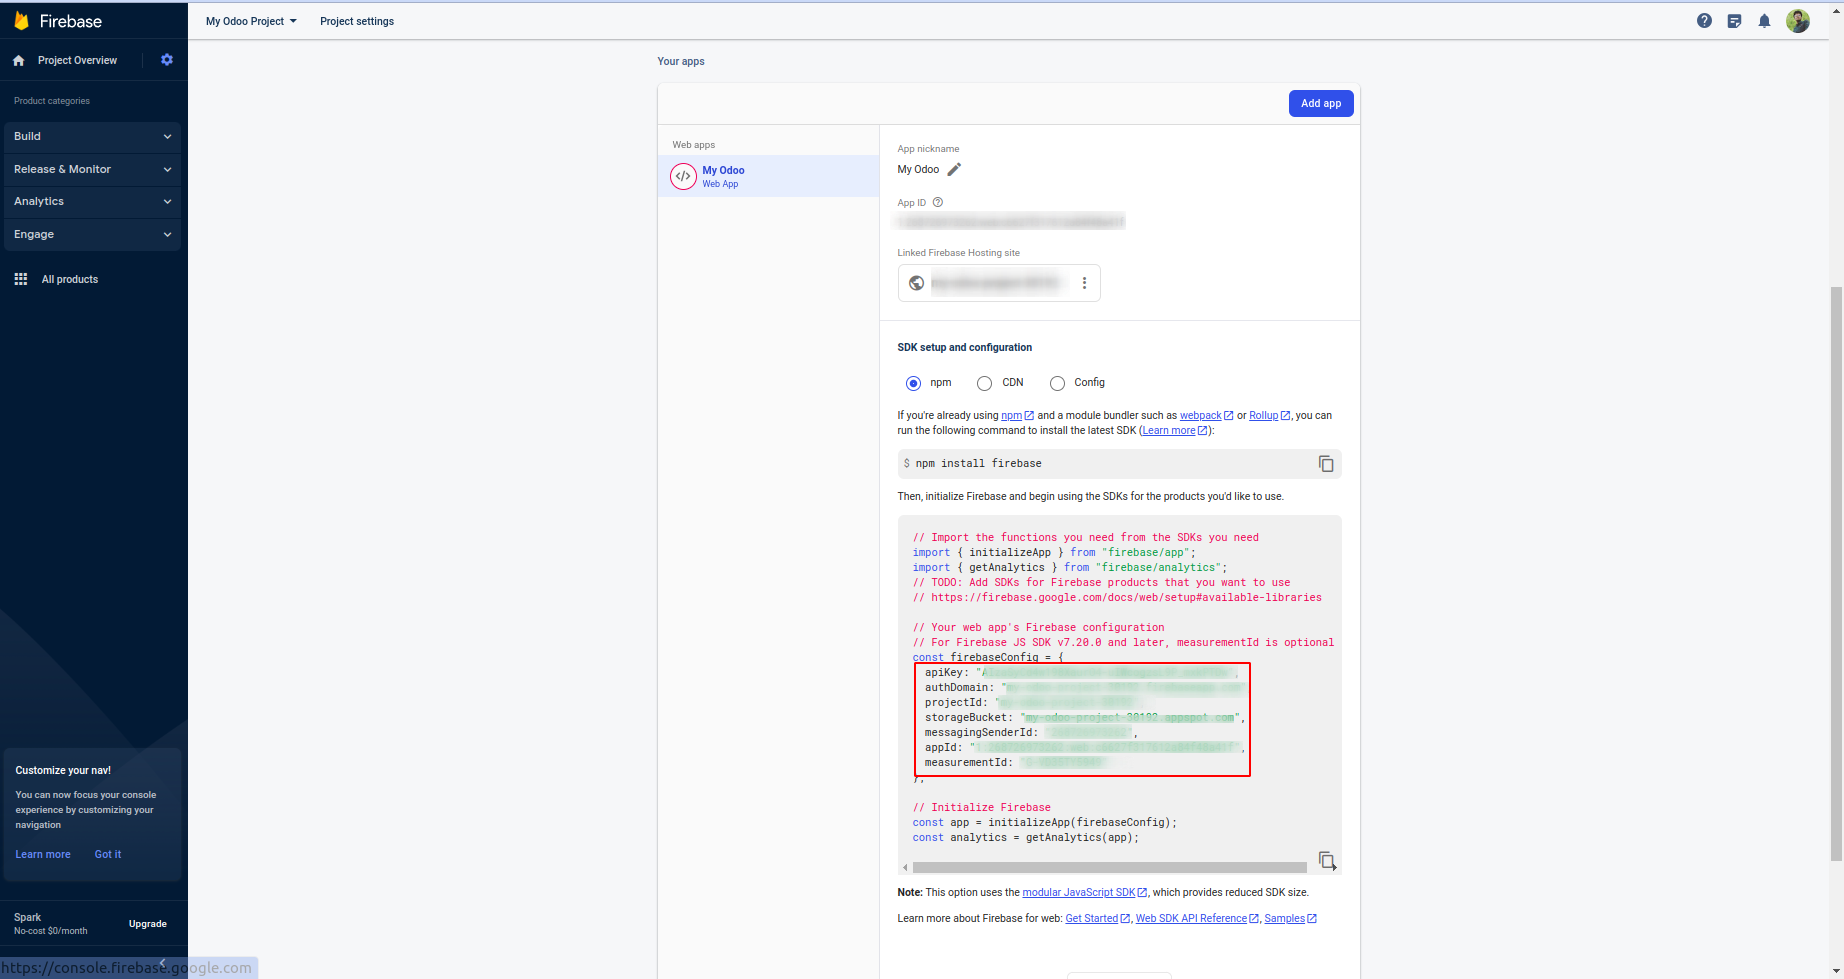Viewport: 1844px width, 979px height.
Task: Show App ID help tooltip icon
Action: tap(938, 203)
